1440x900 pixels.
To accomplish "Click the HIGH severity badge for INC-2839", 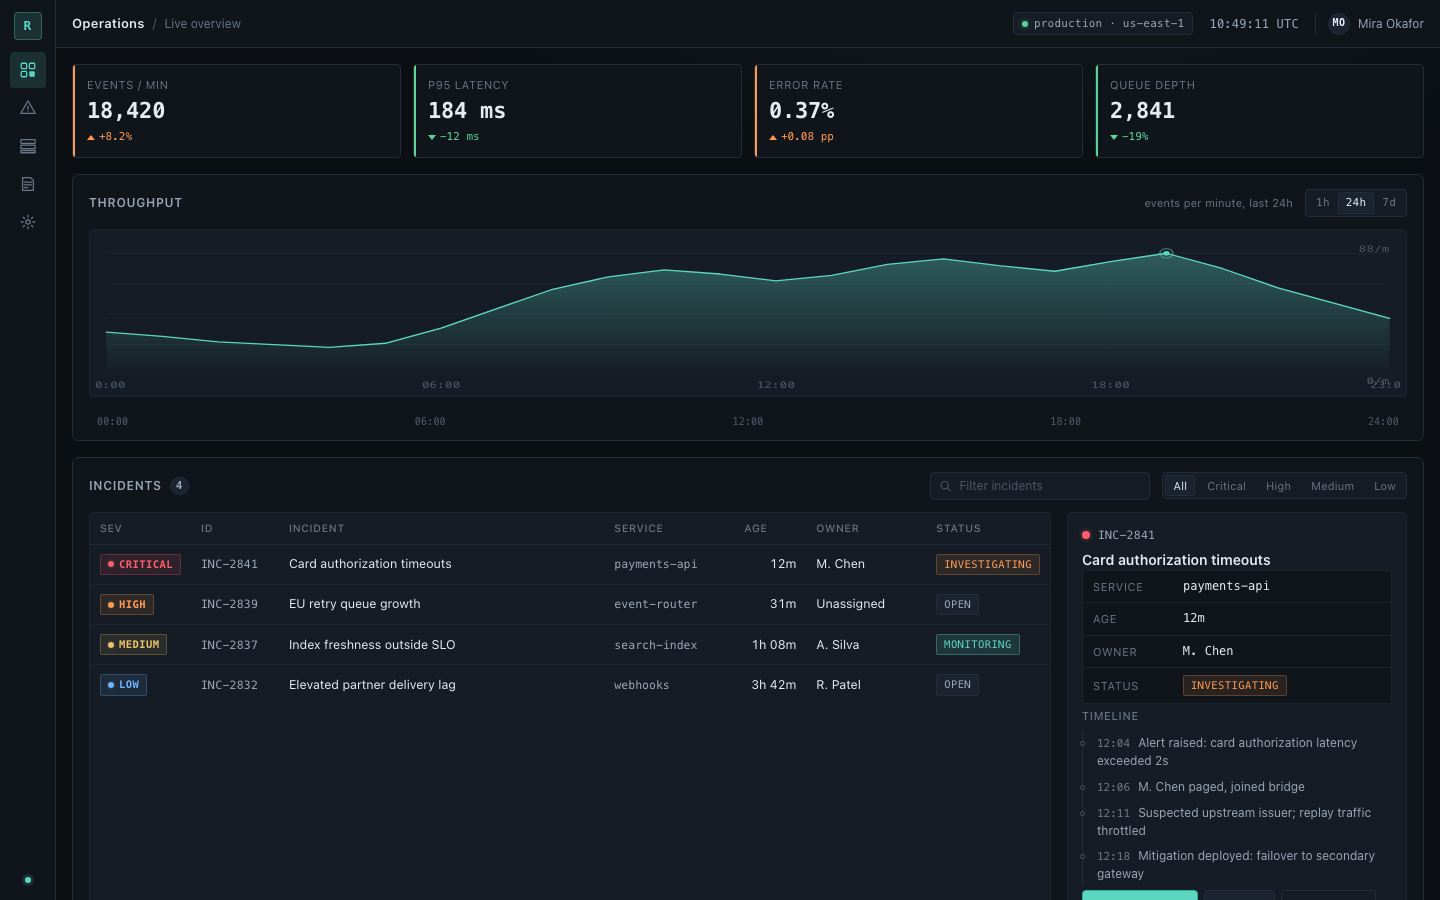I will coord(127,605).
